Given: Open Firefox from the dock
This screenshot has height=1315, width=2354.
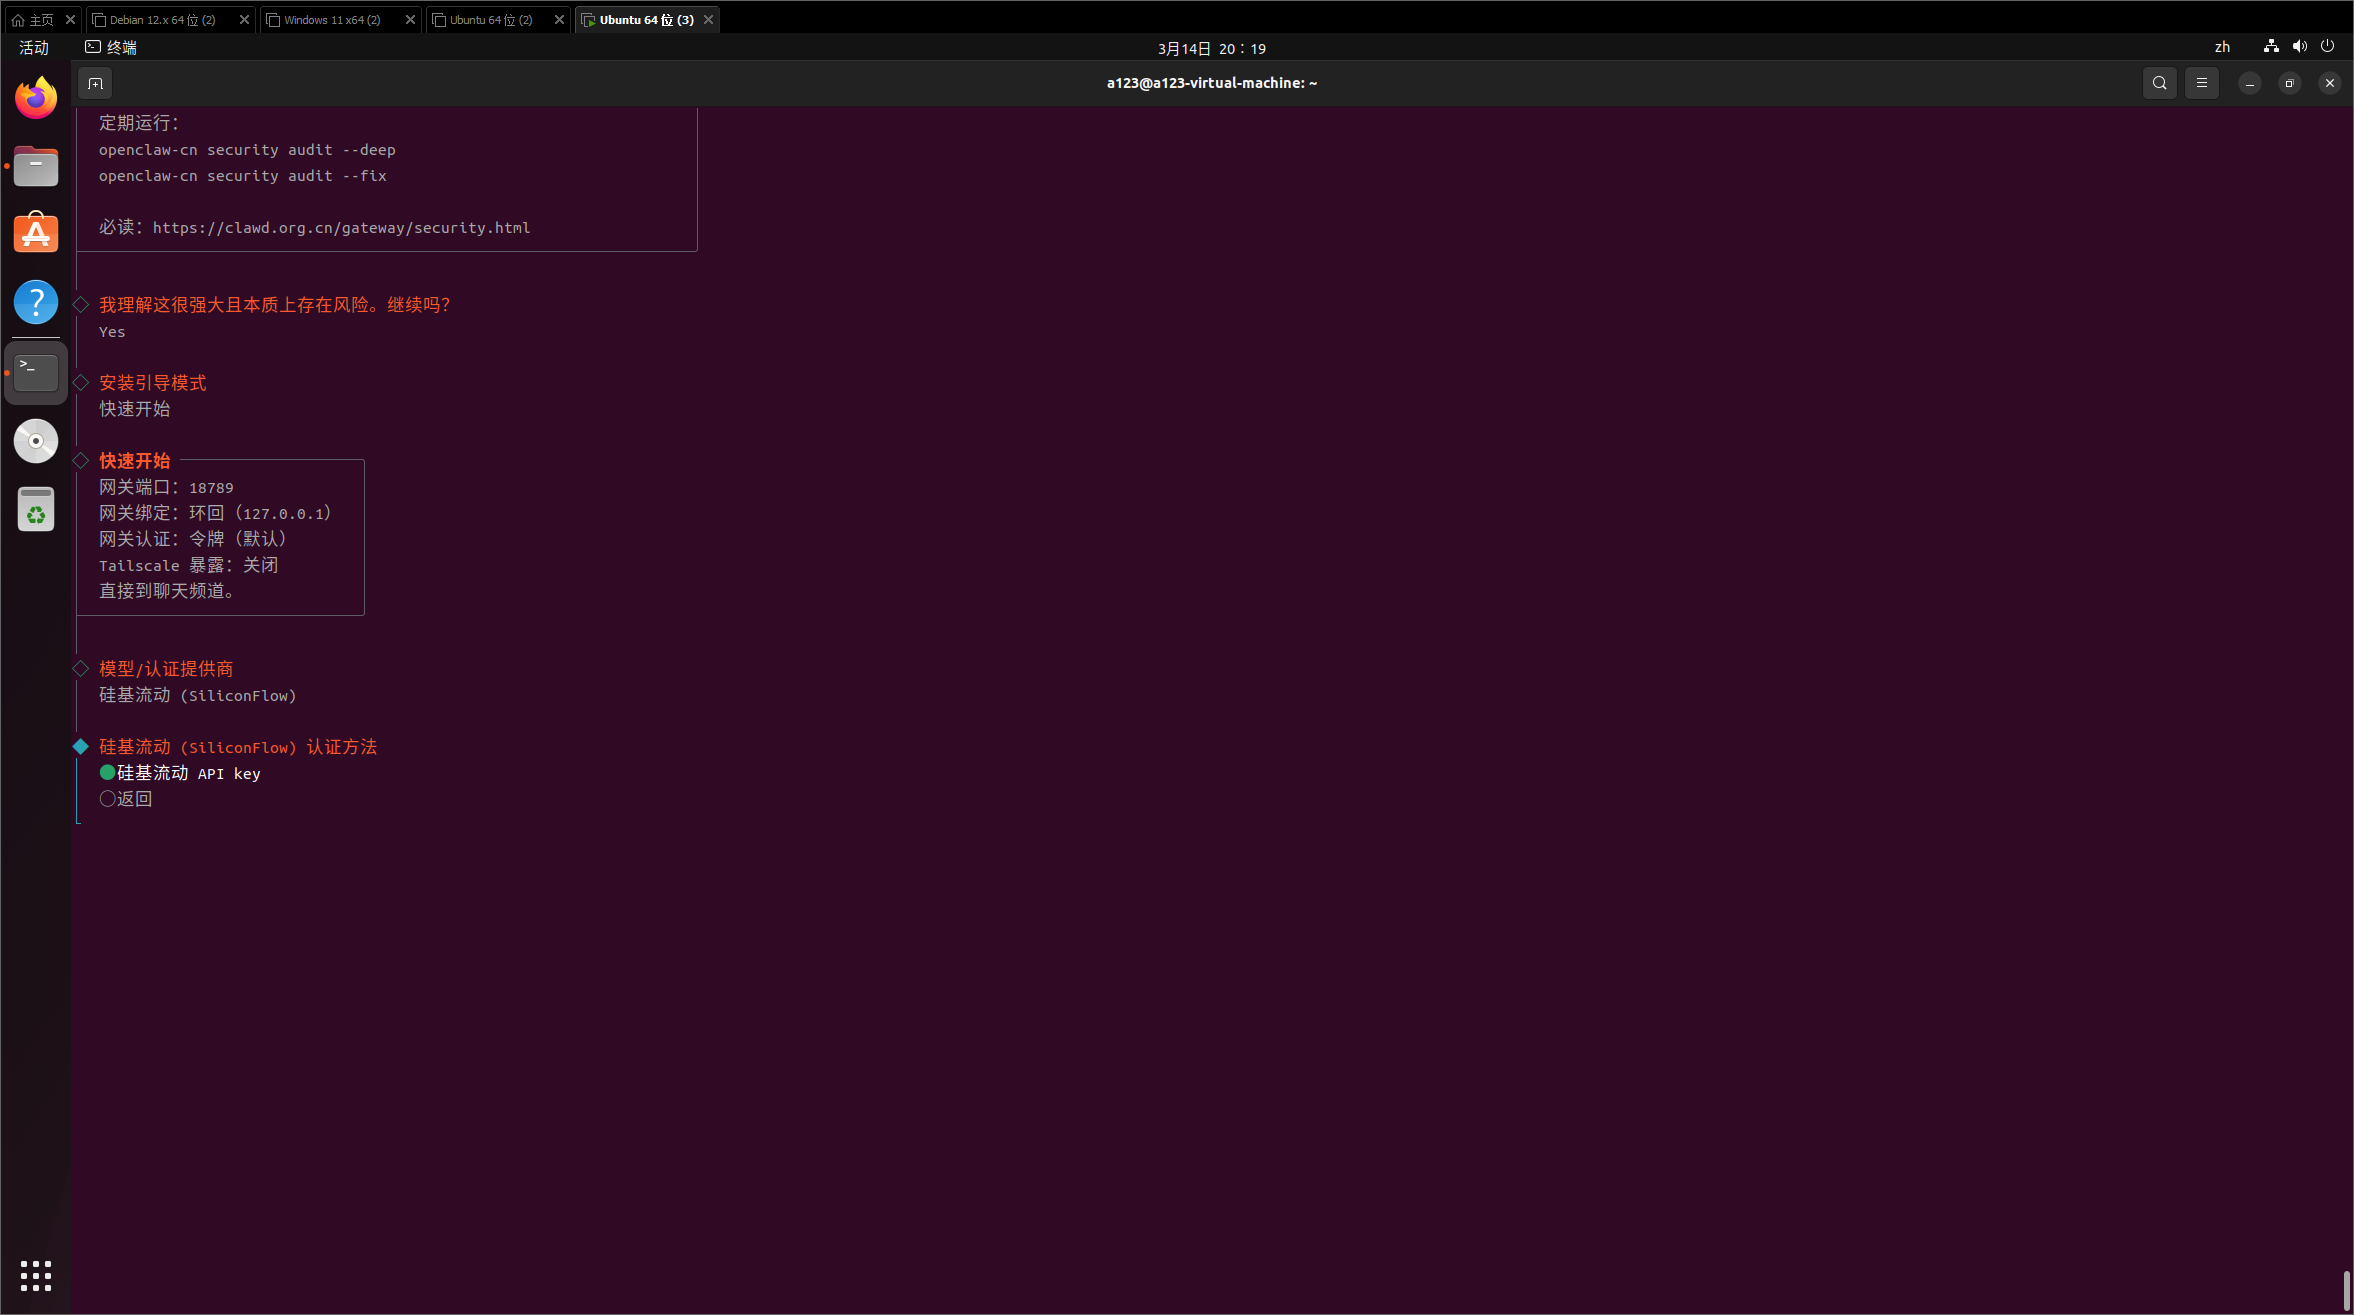Looking at the screenshot, I should [36, 98].
